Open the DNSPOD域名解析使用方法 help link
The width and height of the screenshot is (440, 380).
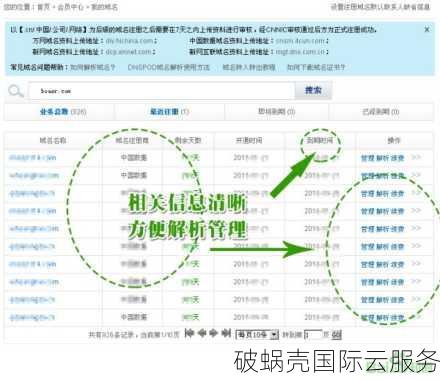coord(169,67)
